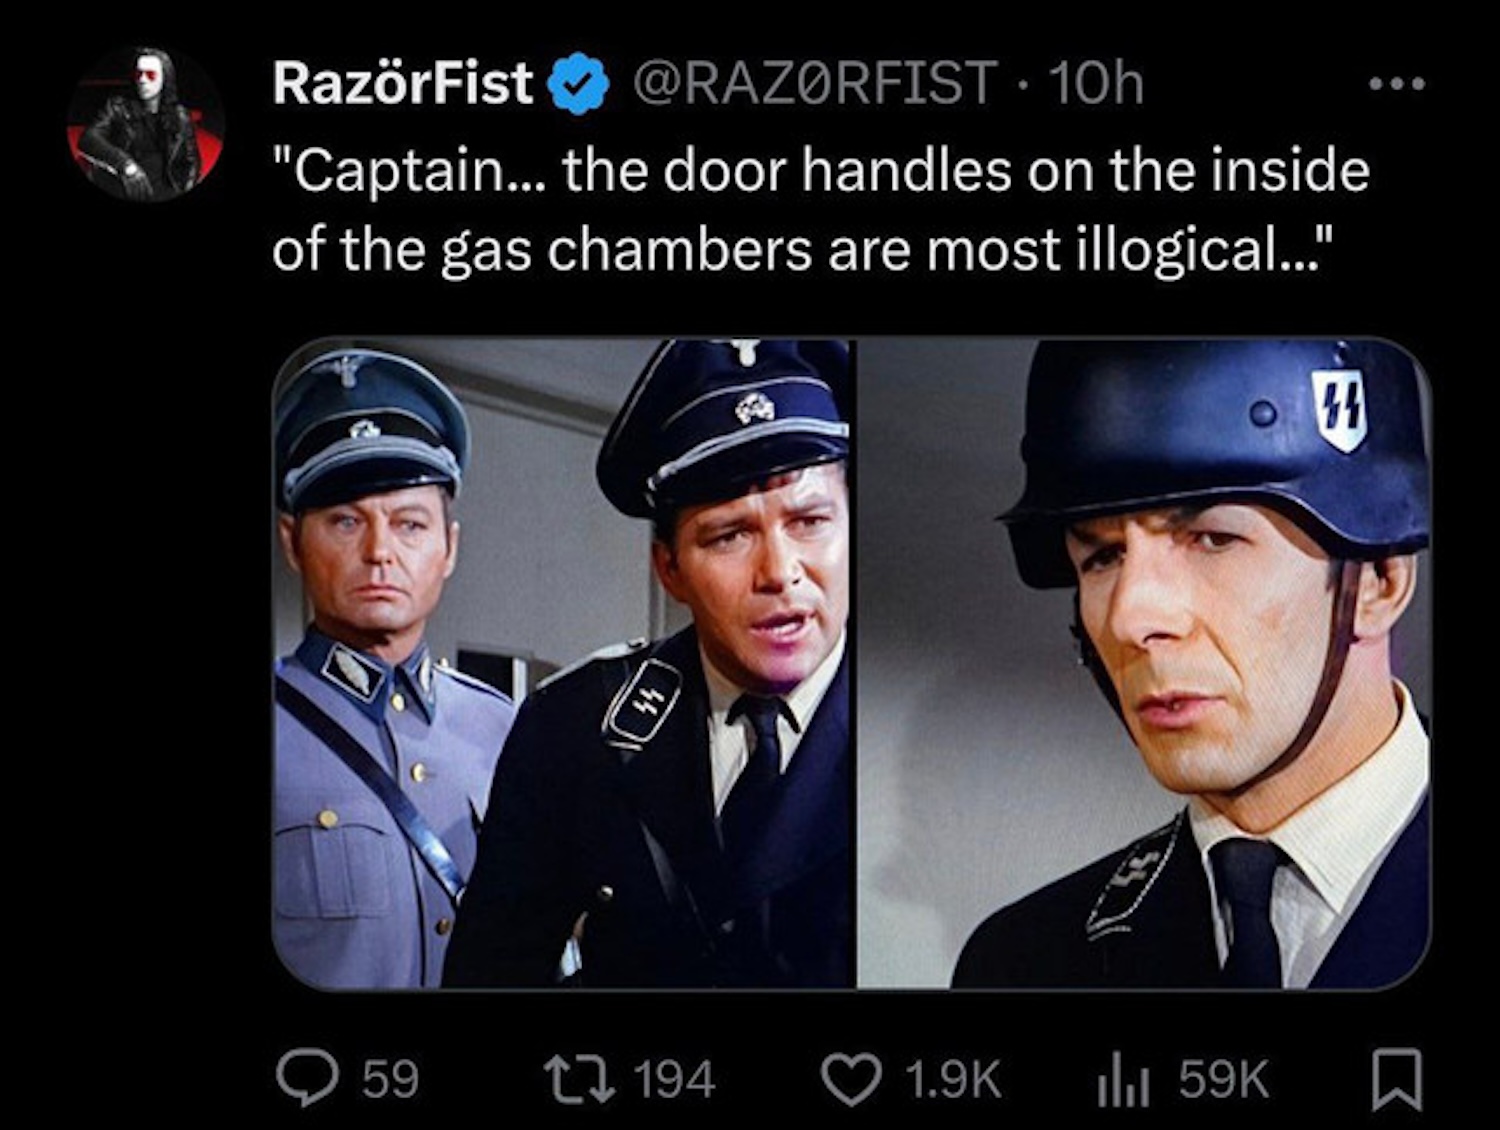The width and height of the screenshot is (1500, 1130).
Task: Open the right attached image with the helmet
Action: [1143, 664]
